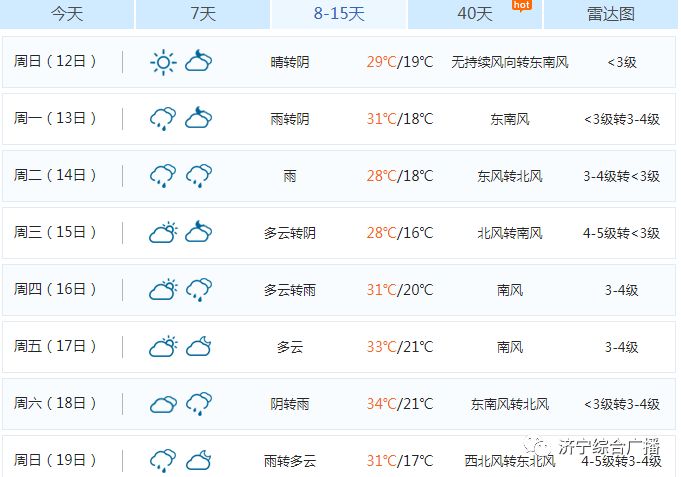
Task: Click the overcast cloud icon for 周六（18日）
Action: tap(163, 404)
